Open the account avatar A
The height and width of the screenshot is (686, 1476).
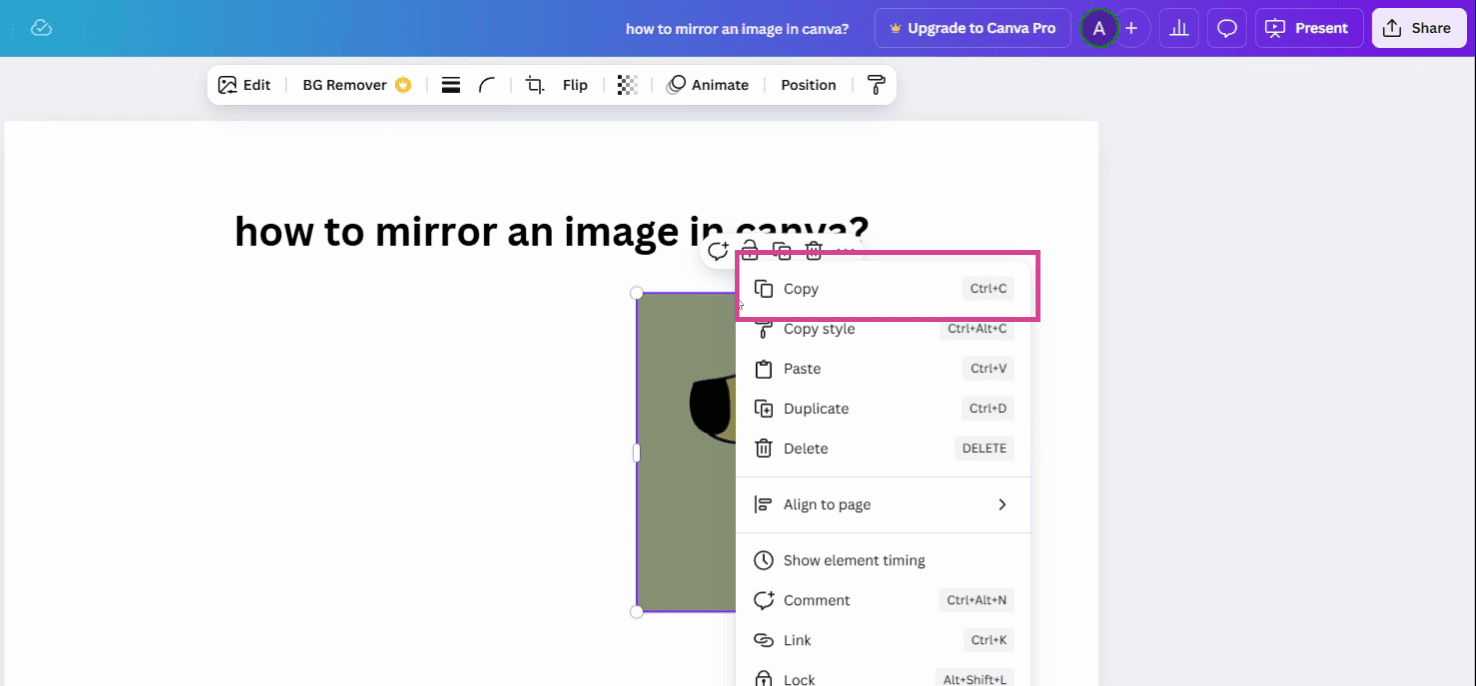[1099, 28]
